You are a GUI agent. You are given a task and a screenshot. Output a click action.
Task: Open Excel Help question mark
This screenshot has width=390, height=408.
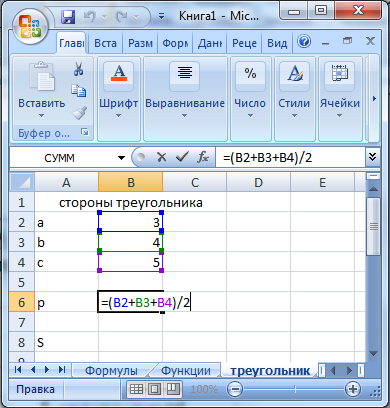point(304,42)
